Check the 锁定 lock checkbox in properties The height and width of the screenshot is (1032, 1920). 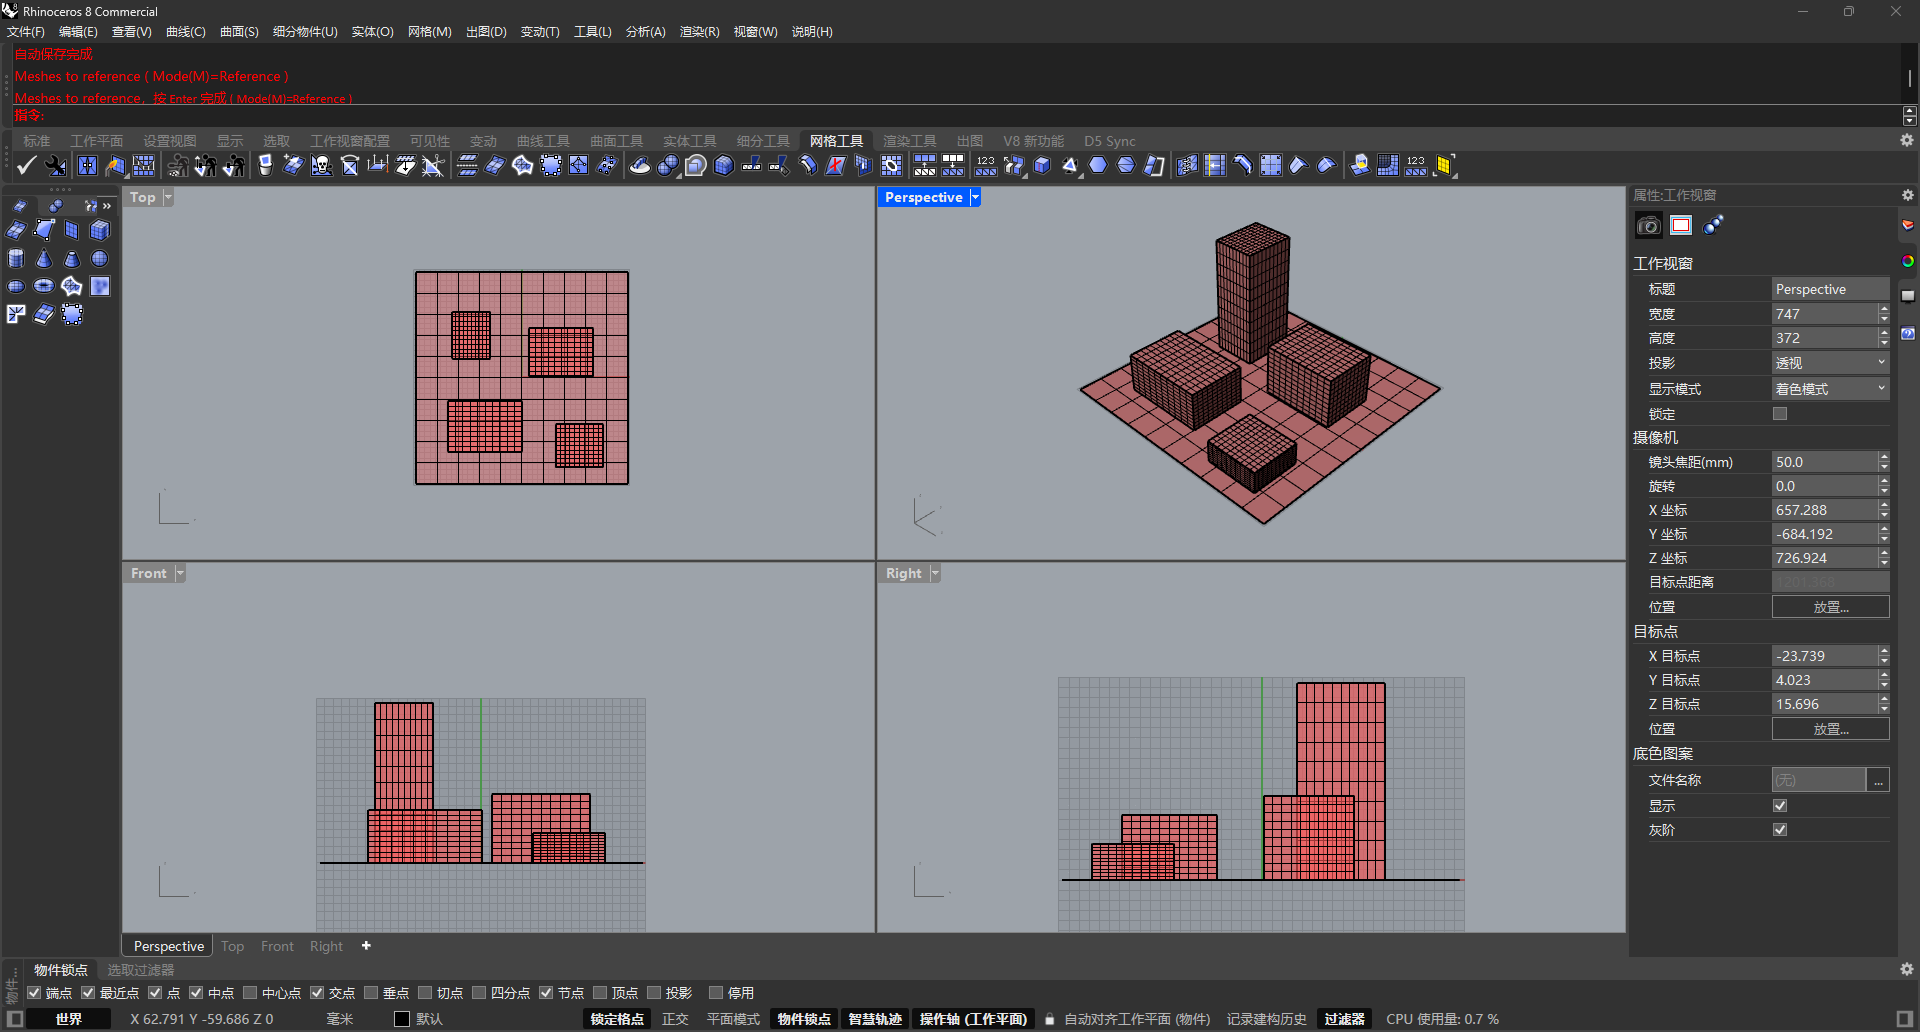(1780, 414)
